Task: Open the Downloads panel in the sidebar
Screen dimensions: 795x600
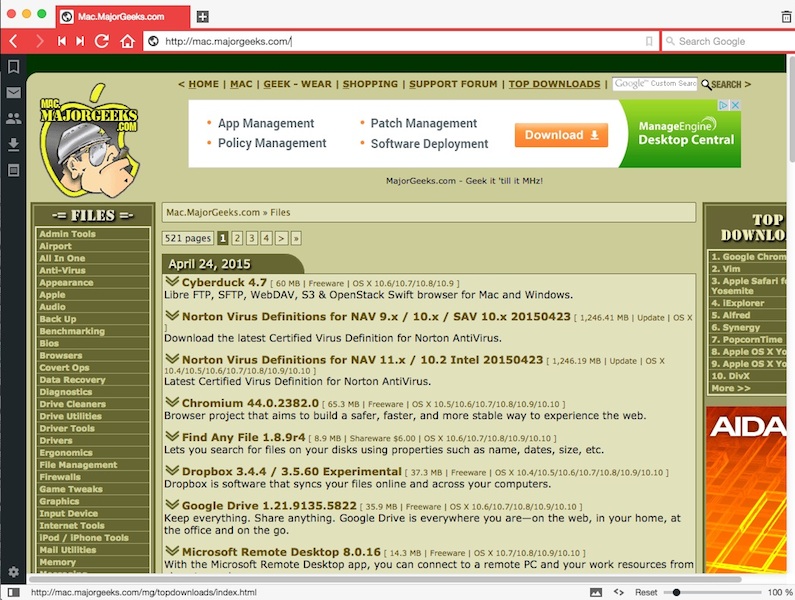Action: pyautogui.click(x=13, y=145)
